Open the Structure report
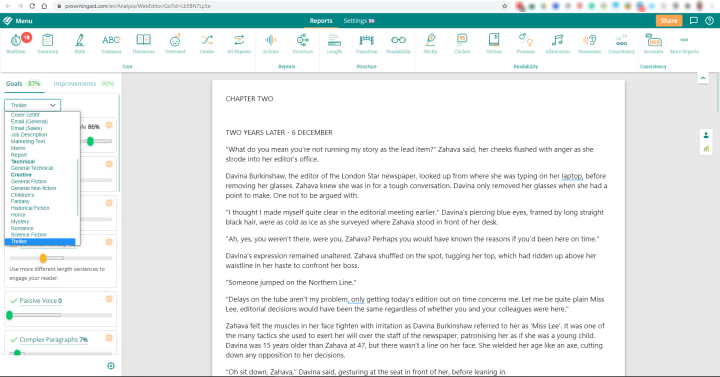Image resolution: width=720 pixels, height=377 pixels. coord(303,44)
